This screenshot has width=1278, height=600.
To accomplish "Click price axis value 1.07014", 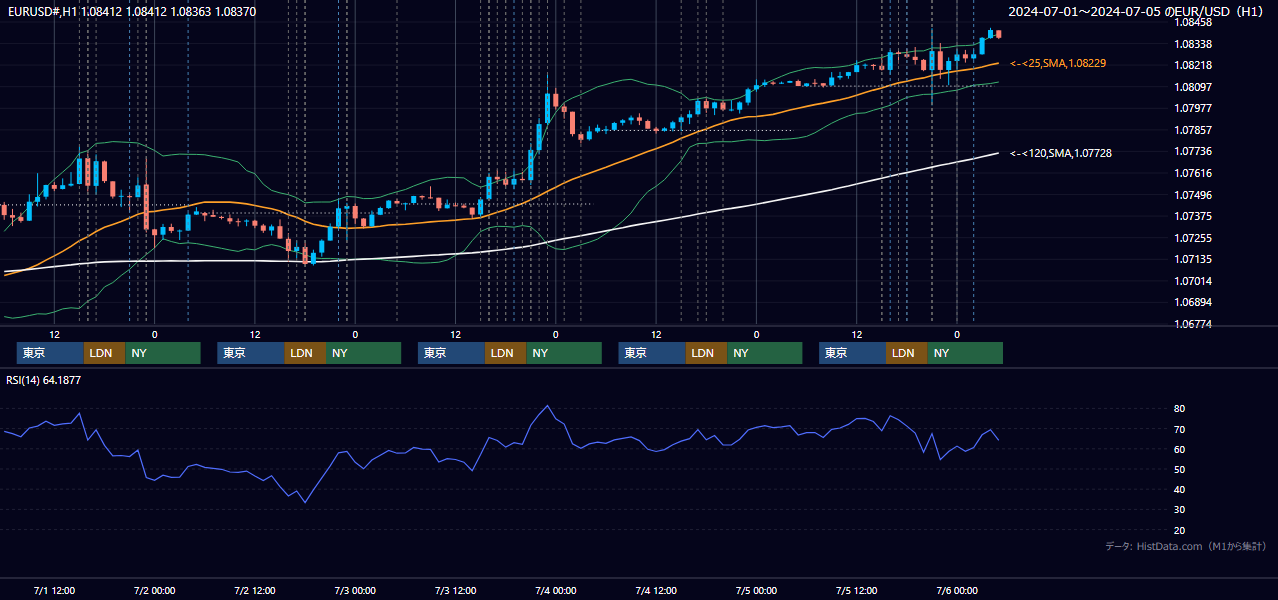I will [1193, 281].
